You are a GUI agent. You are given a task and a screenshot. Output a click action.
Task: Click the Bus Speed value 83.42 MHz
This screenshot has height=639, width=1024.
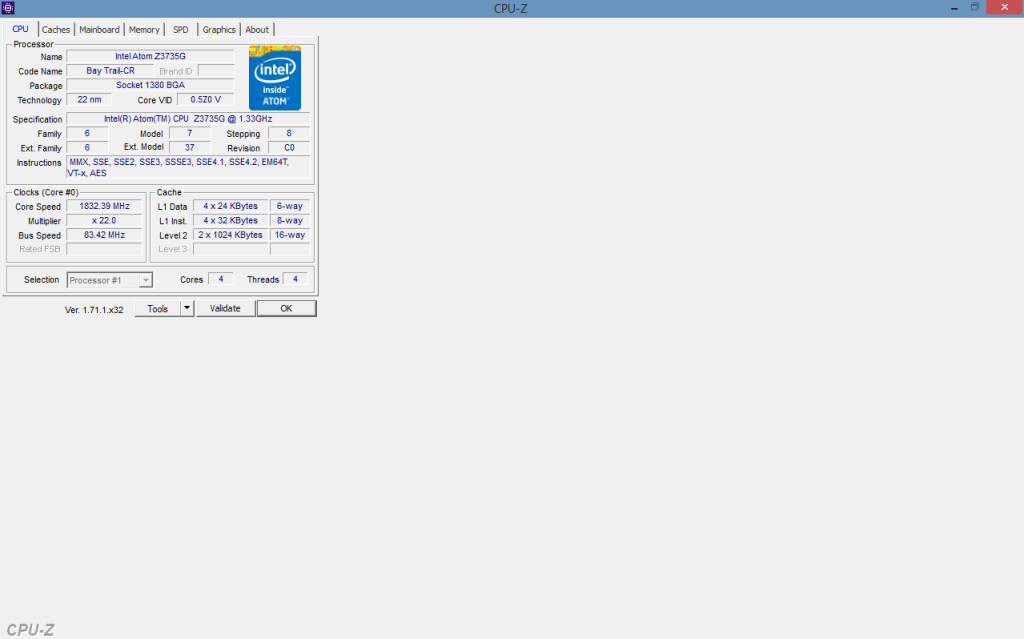tap(104, 235)
